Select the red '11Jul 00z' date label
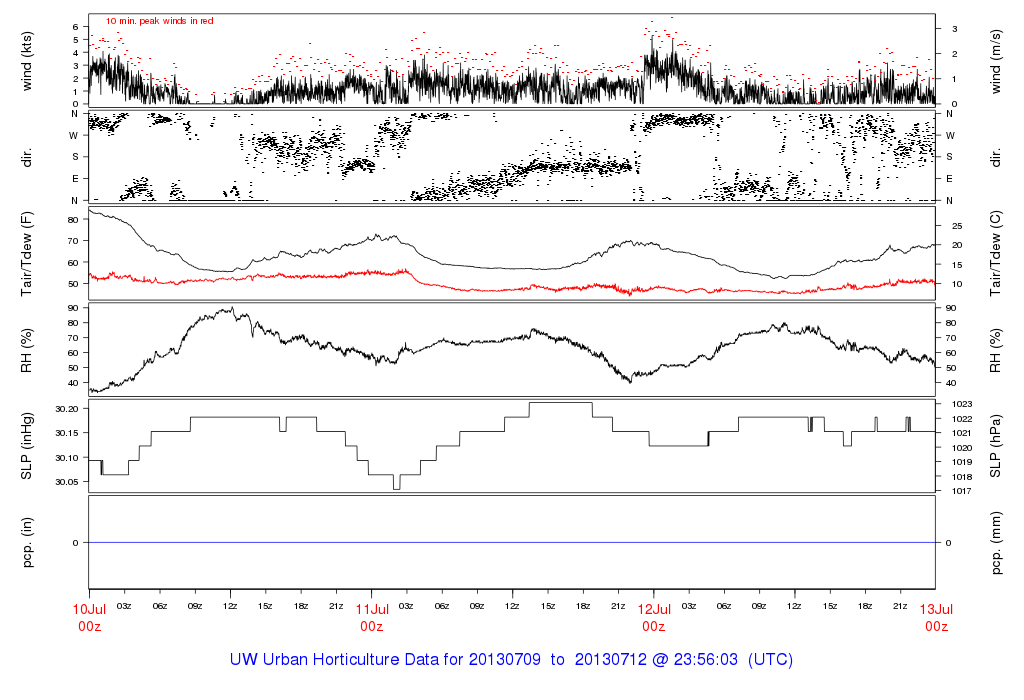Screen dimensions: 1024x700 (x=372, y=618)
